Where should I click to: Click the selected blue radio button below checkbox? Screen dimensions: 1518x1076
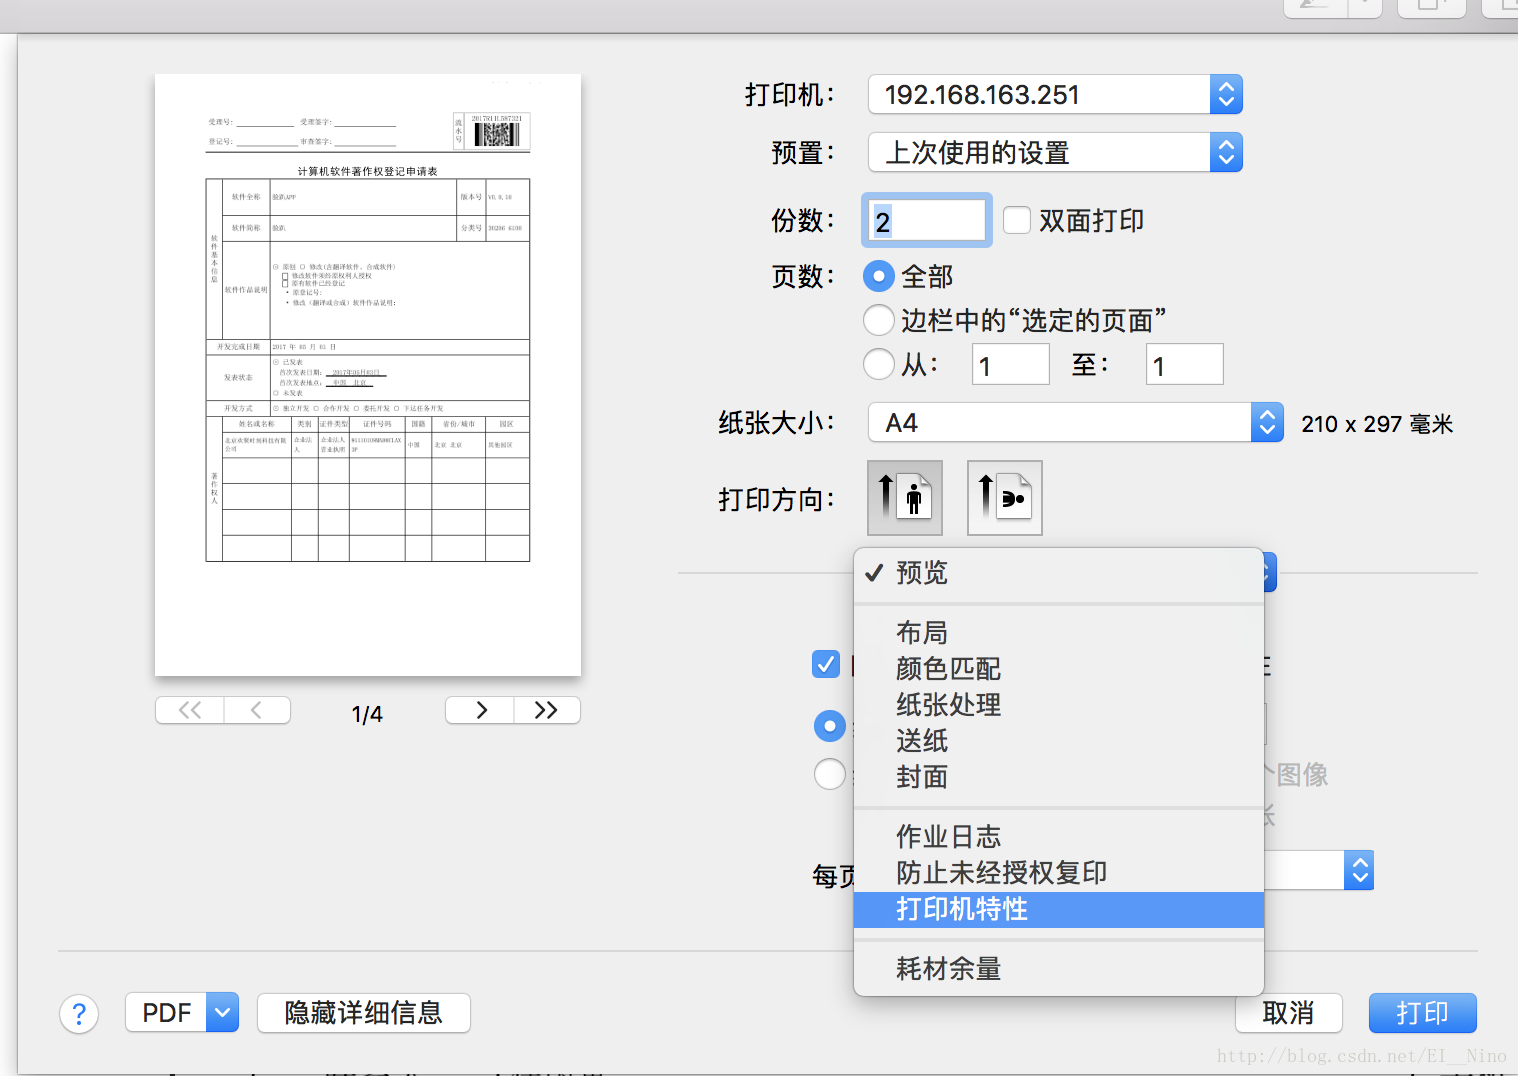click(830, 726)
